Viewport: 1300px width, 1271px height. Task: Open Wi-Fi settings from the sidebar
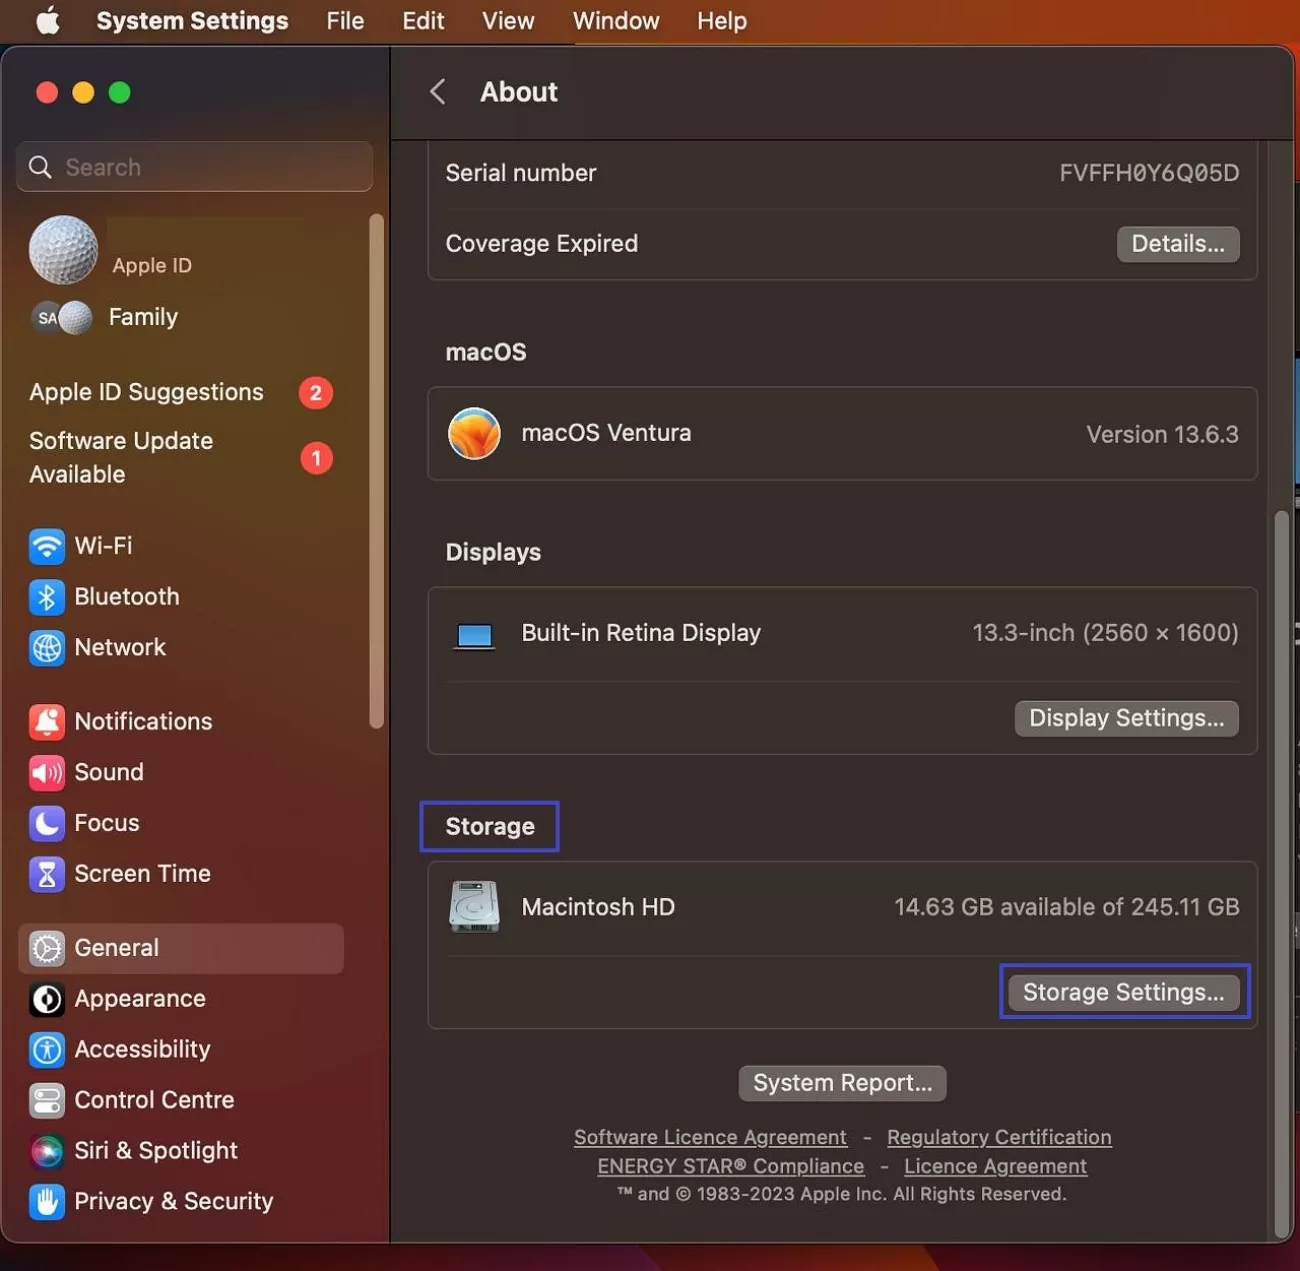47,546
